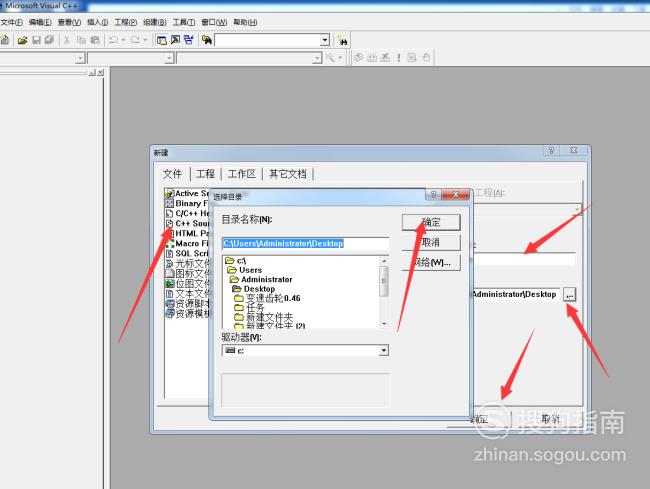Screen dimensions: 650x489
Task: Open the second WizardBar filter combo dropdown
Action: click(169, 58)
